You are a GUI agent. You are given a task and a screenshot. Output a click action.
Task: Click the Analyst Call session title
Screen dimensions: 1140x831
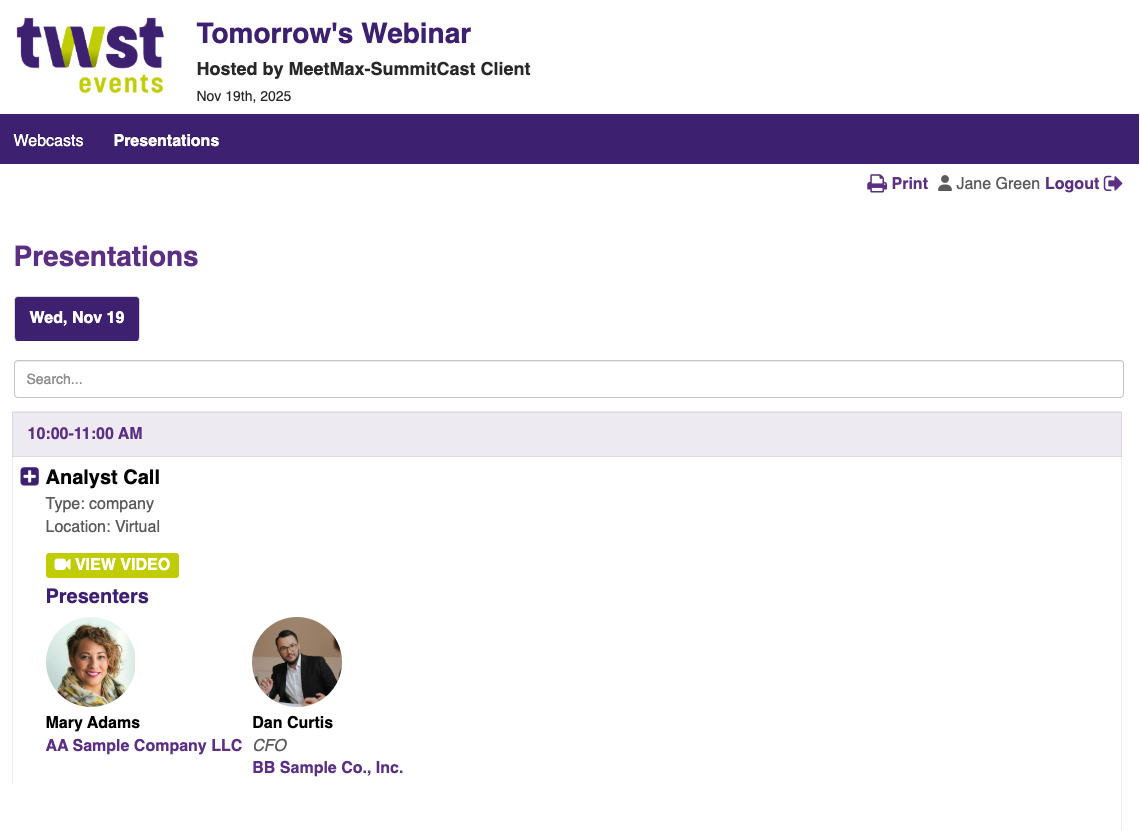point(103,478)
